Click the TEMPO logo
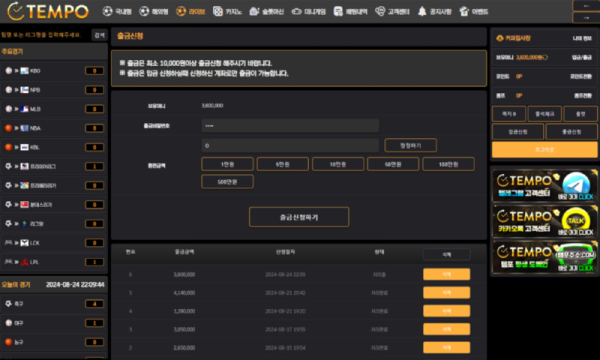Viewport: 600px width, 360px height. pos(48,11)
